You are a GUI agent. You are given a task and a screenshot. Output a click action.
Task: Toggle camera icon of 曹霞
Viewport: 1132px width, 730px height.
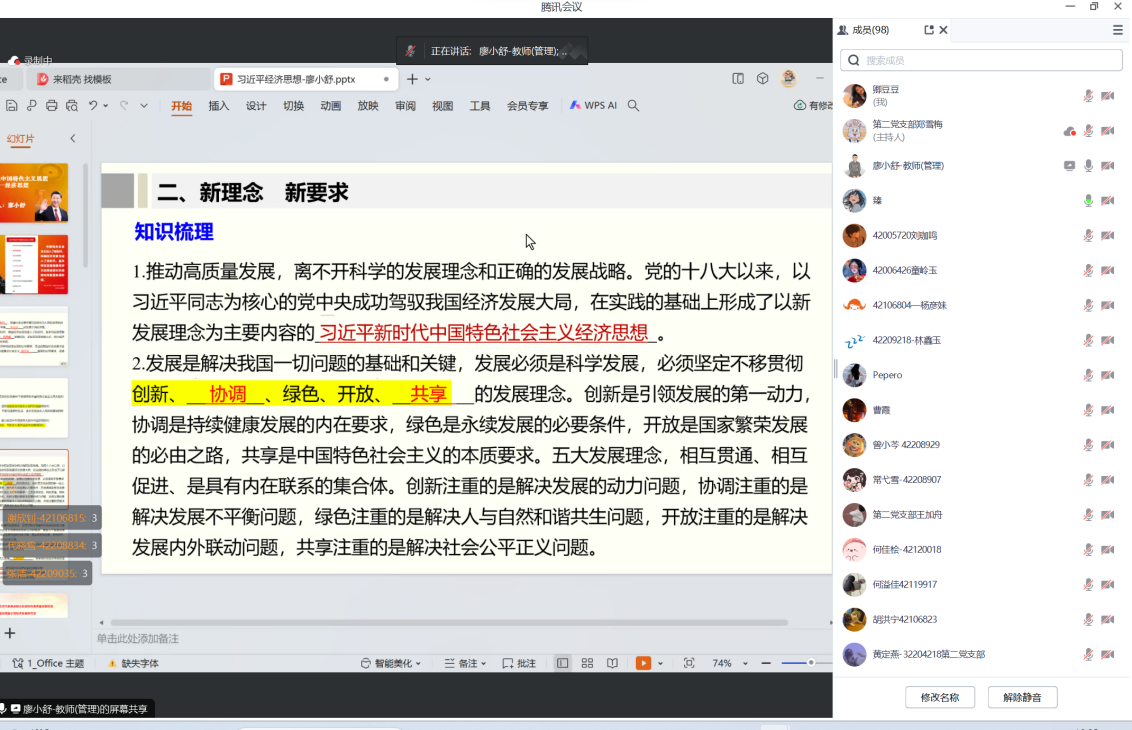[x=1107, y=409]
